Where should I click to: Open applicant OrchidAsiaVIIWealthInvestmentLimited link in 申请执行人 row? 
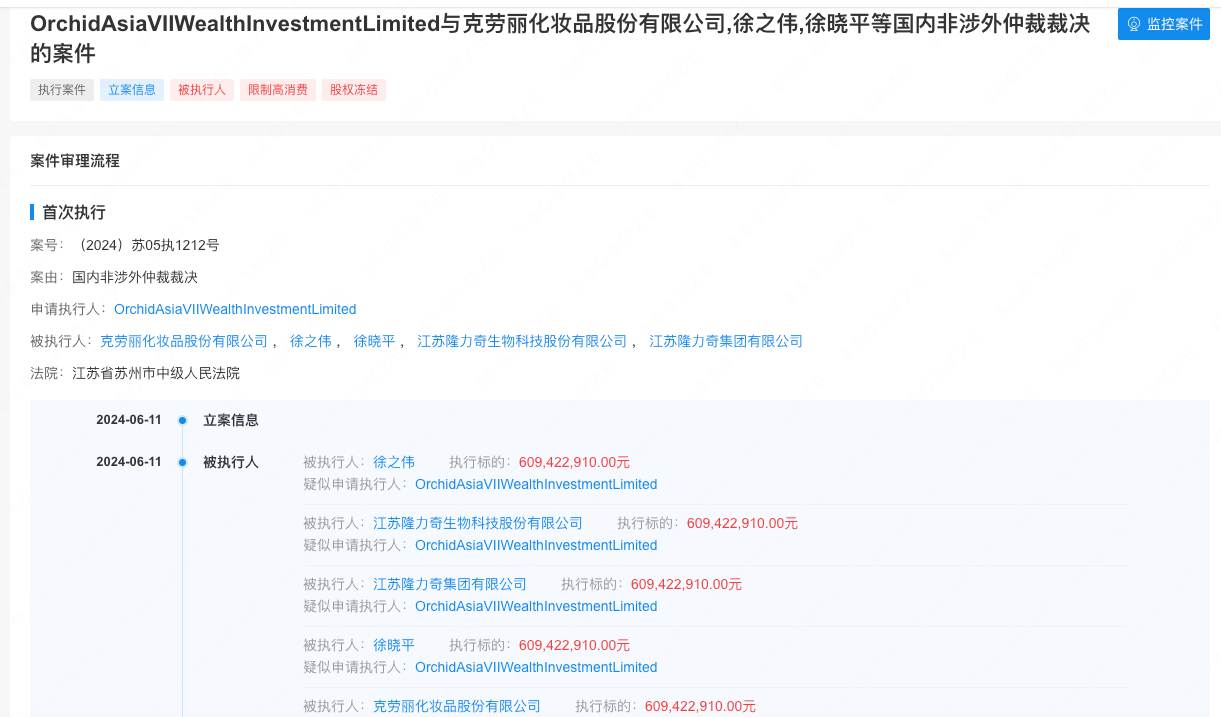[235, 309]
